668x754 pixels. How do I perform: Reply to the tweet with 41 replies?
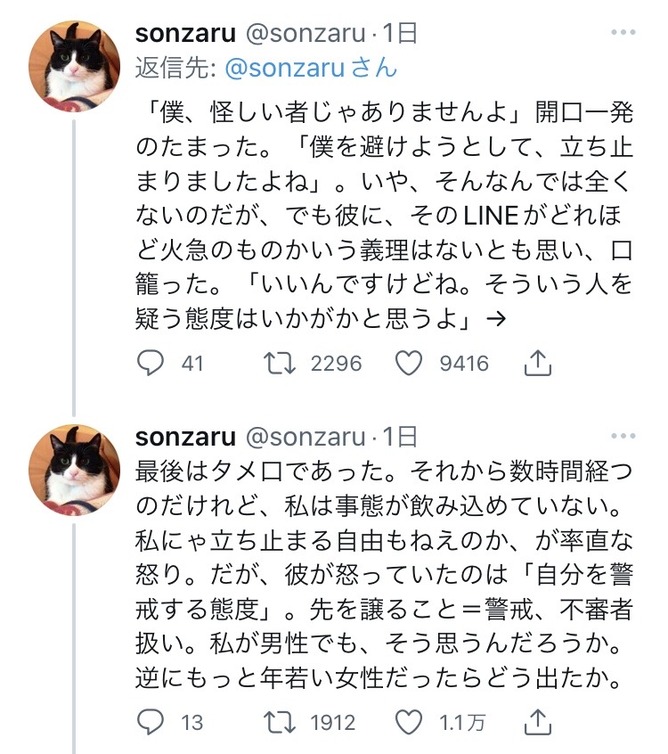click(x=150, y=362)
